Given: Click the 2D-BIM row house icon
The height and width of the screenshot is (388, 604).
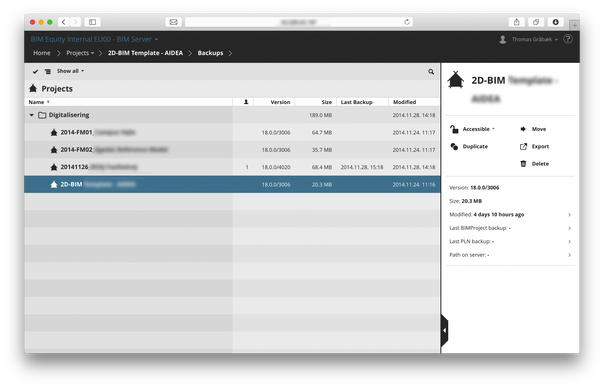Looking at the screenshot, I should [x=54, y=185].
